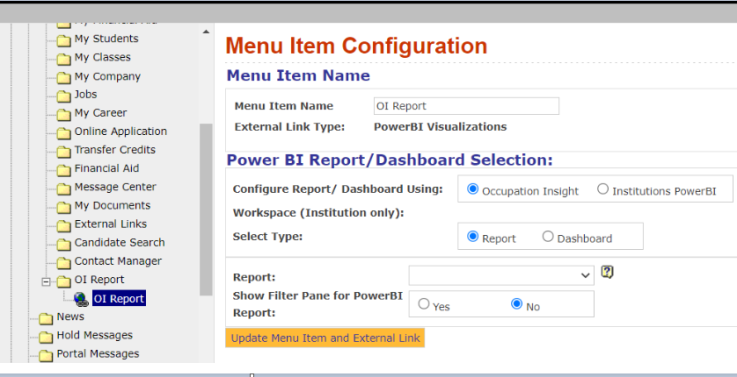The height and width of the screenshot is (377, 737).
Task: Click the Menu Item Configuration heading
Action: click(x=356, y=46)
